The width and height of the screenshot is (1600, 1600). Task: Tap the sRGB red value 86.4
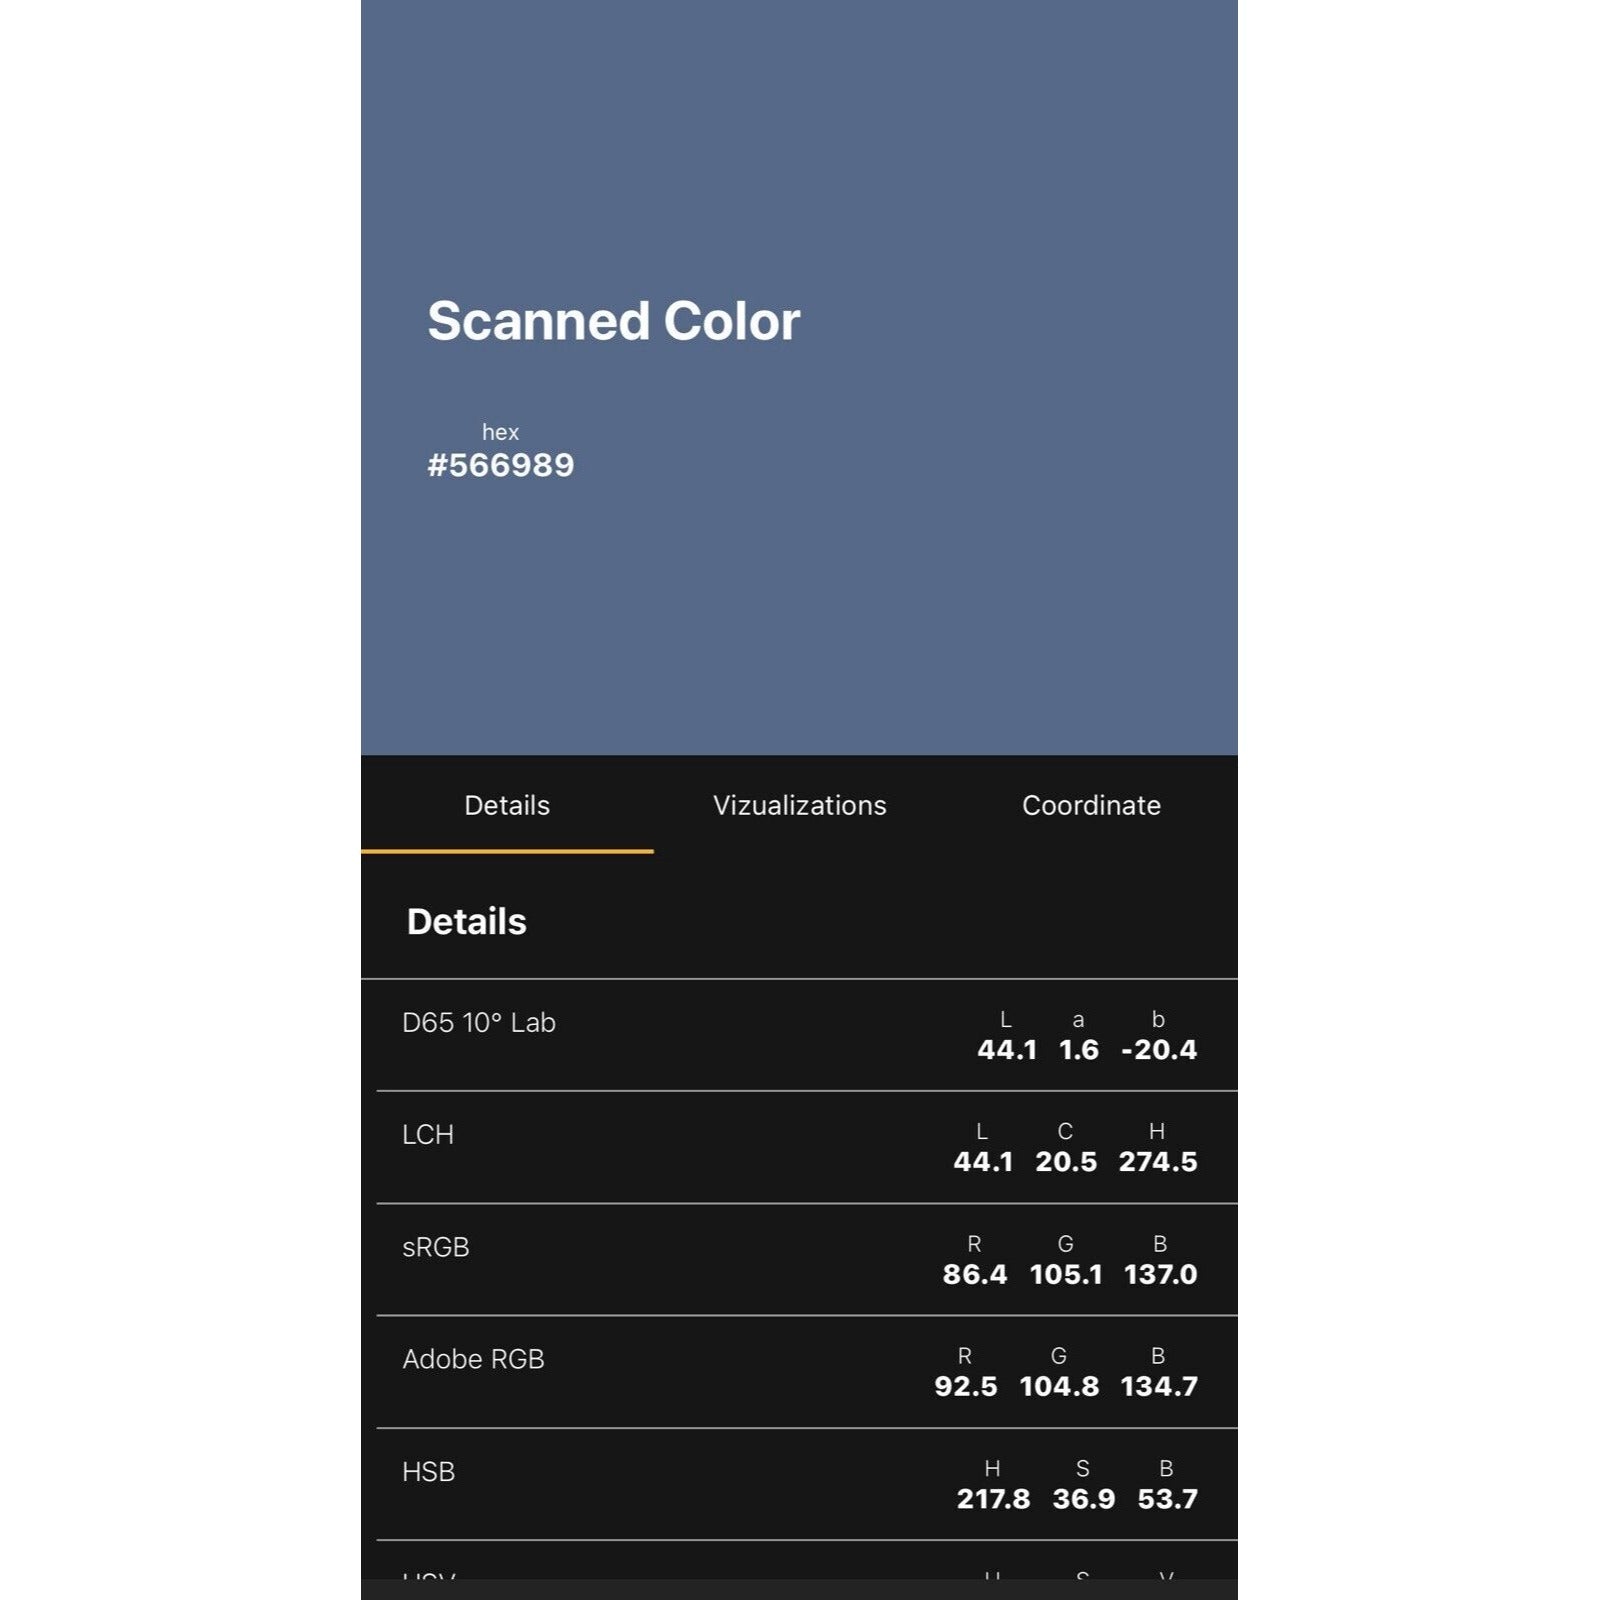(x=975, y=1274)
